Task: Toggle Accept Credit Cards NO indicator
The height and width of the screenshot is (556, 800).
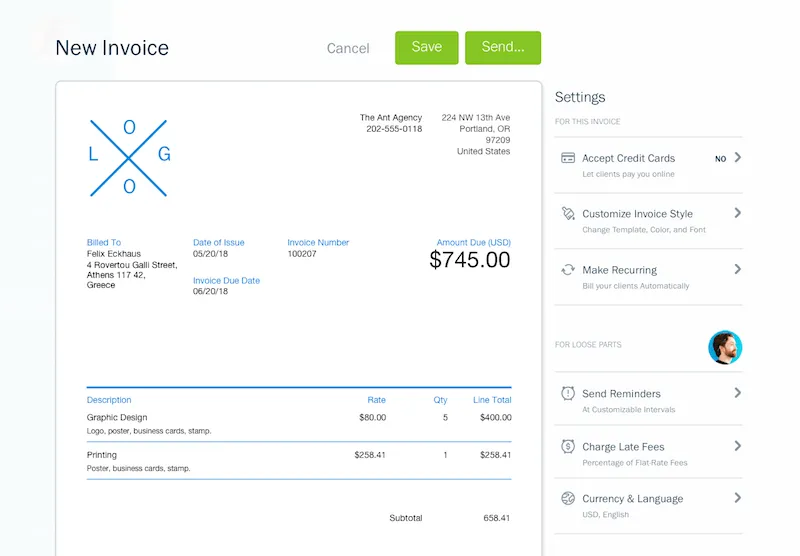Action: pos(720,159)
